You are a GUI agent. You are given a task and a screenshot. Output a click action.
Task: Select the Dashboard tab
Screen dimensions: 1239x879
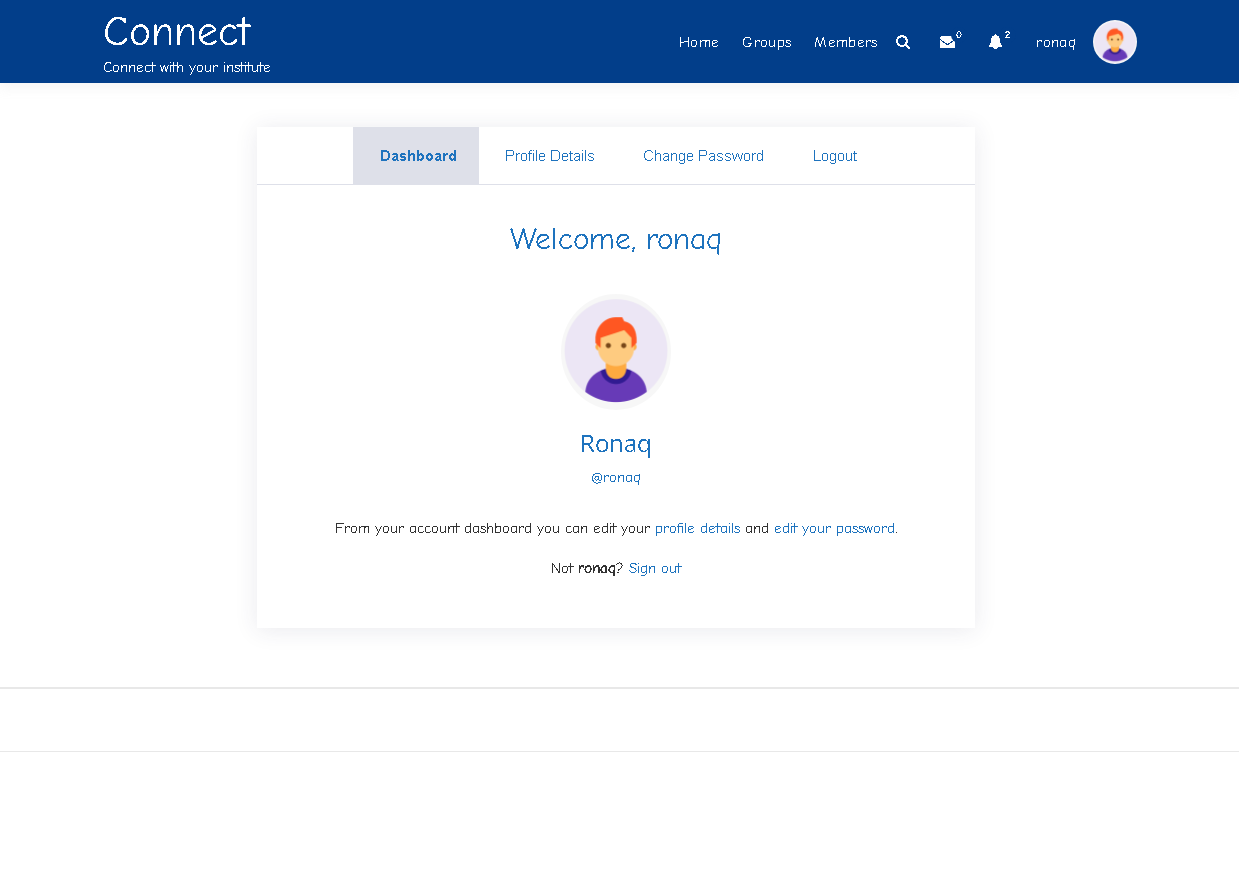point(416,156)
